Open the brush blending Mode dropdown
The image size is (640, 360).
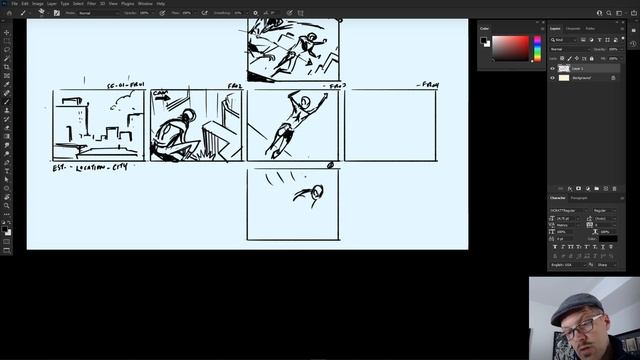pyautogui.click(x=99, y=13)
